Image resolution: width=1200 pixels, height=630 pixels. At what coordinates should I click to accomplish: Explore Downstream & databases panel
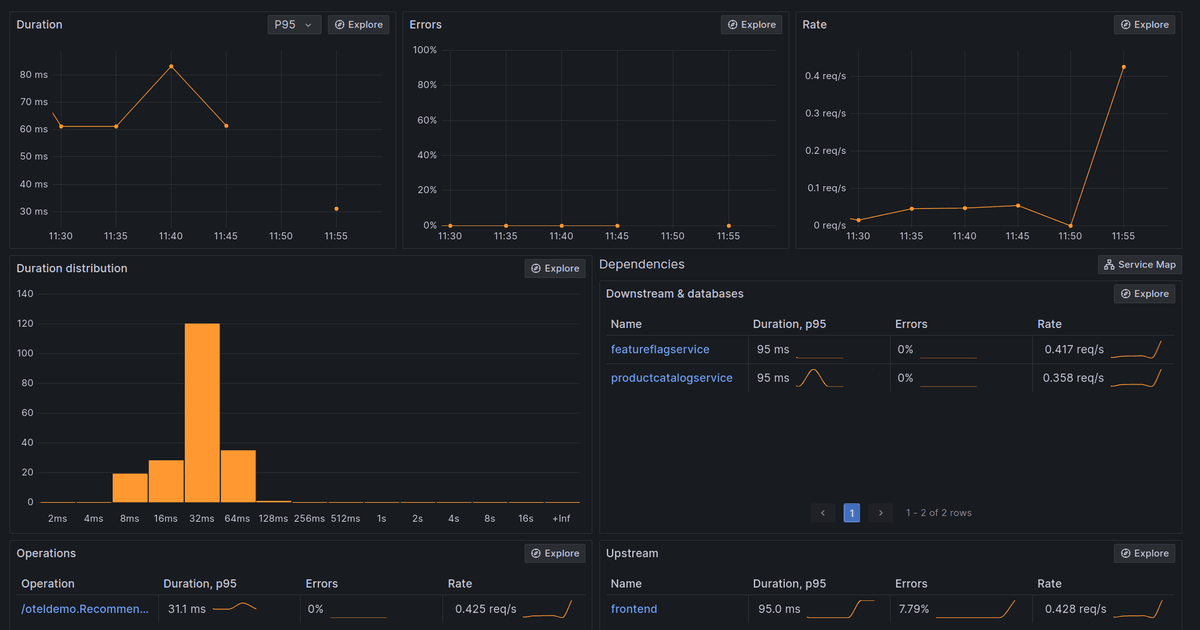1145,294
